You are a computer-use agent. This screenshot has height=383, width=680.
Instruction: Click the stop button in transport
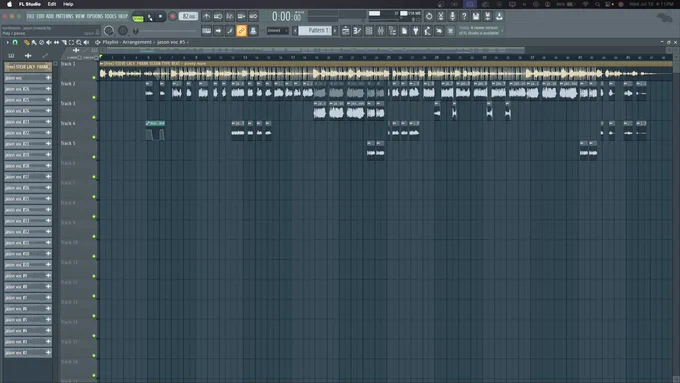coord(160,16)
